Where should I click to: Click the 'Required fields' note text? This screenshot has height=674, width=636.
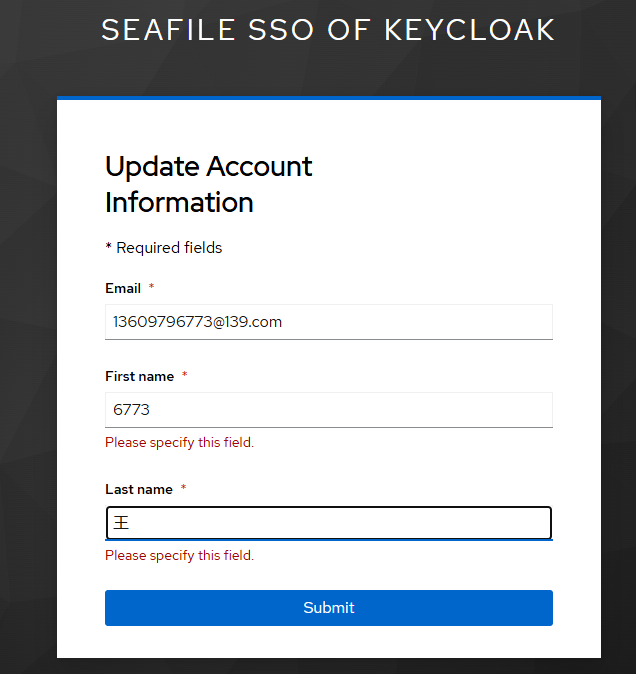click(169, 248)
